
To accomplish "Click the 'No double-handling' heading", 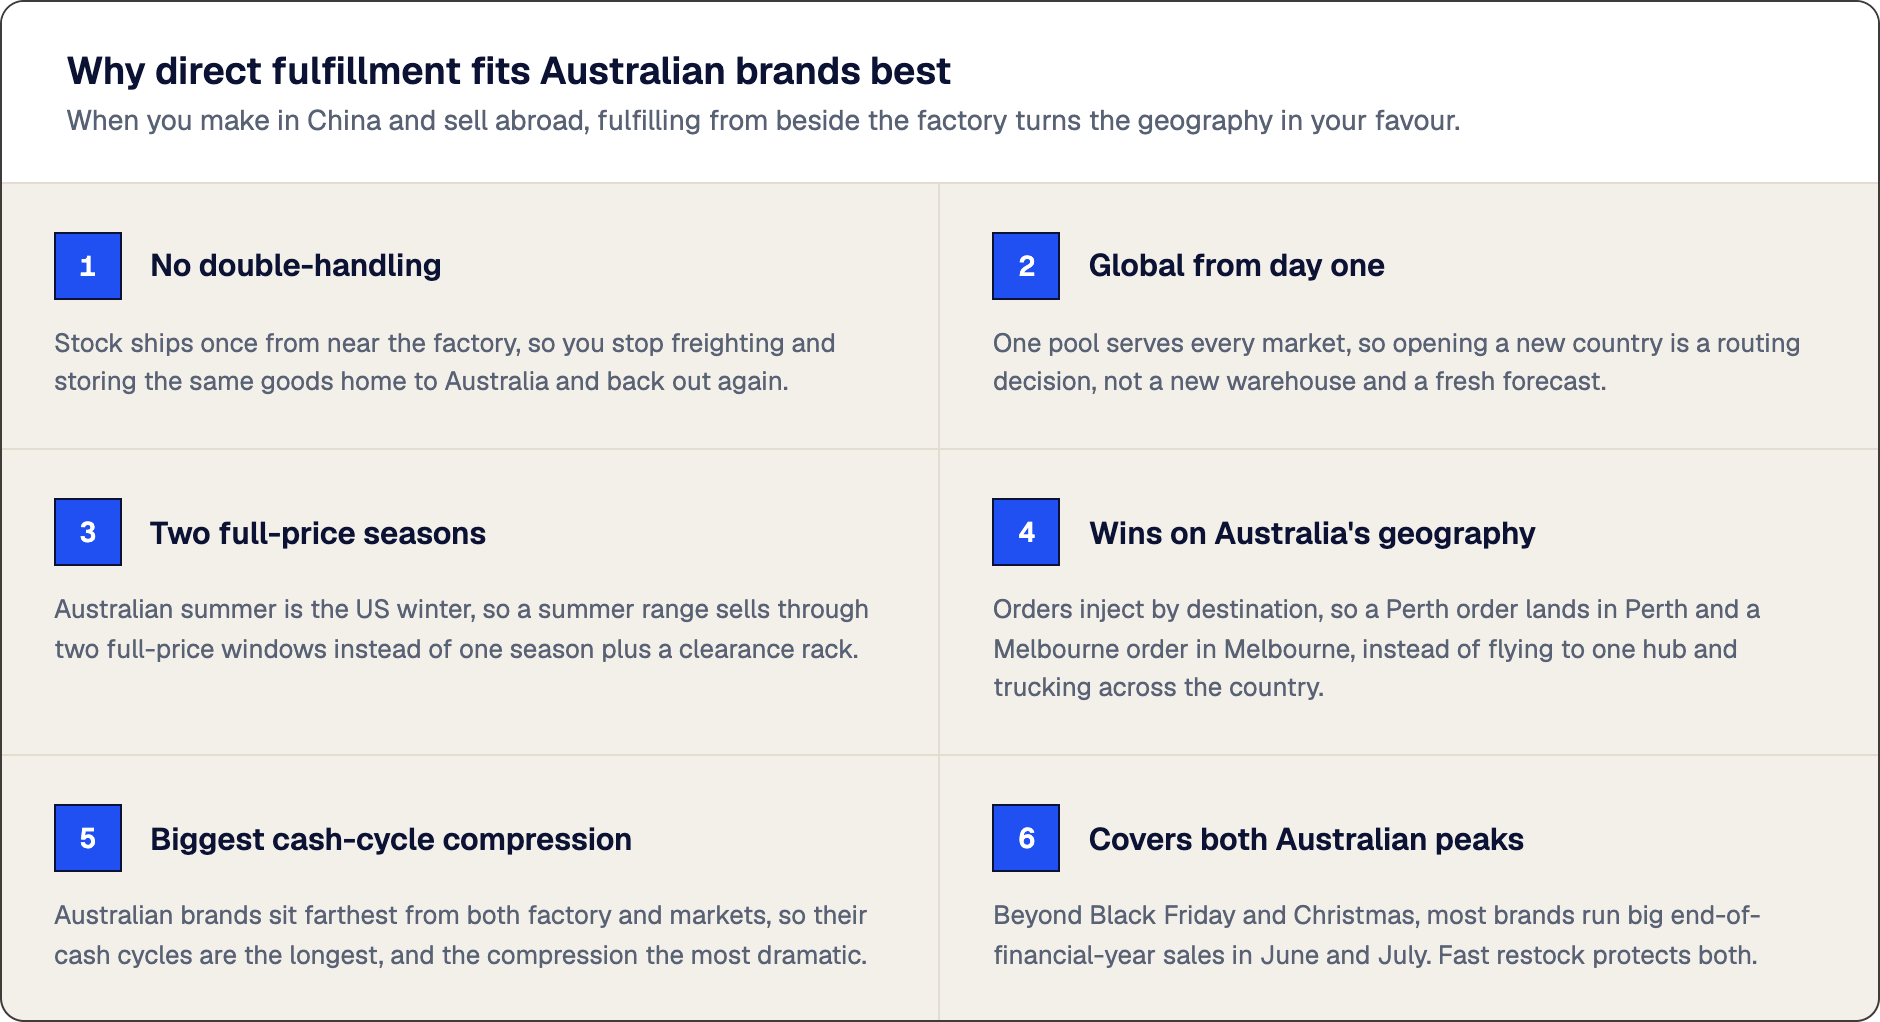I will tap(296, 265).
